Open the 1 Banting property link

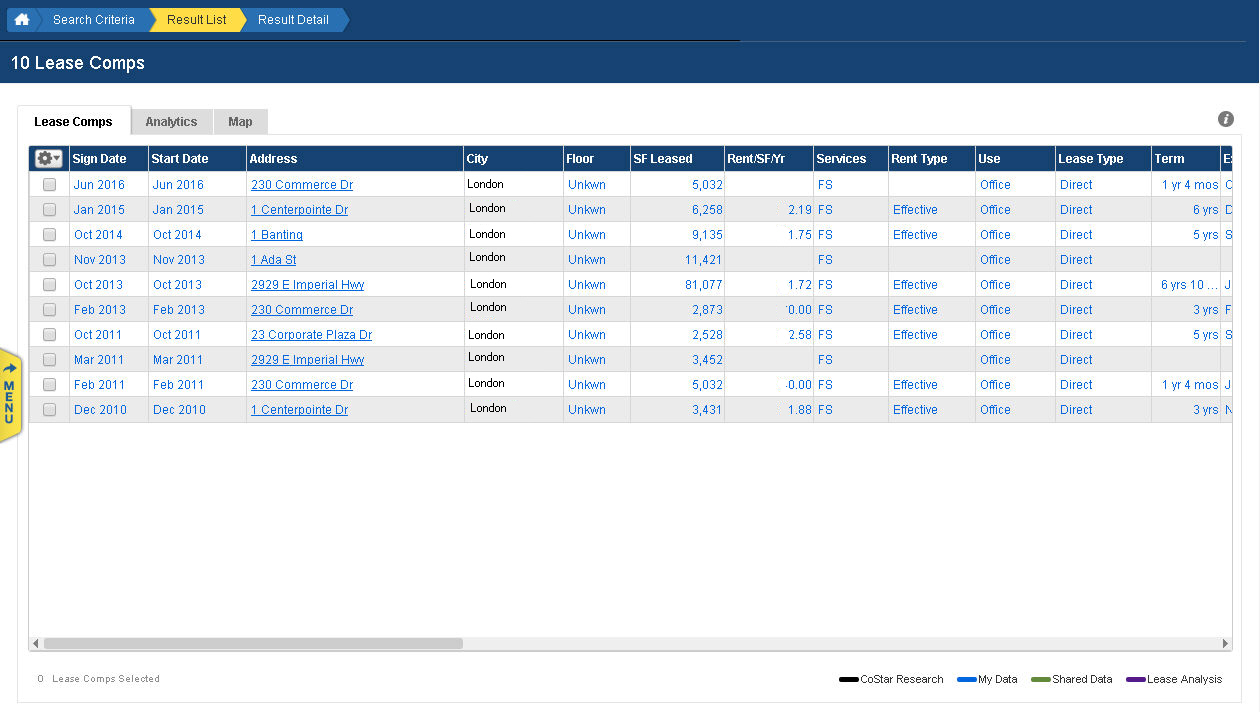click(x=276, y=234)
